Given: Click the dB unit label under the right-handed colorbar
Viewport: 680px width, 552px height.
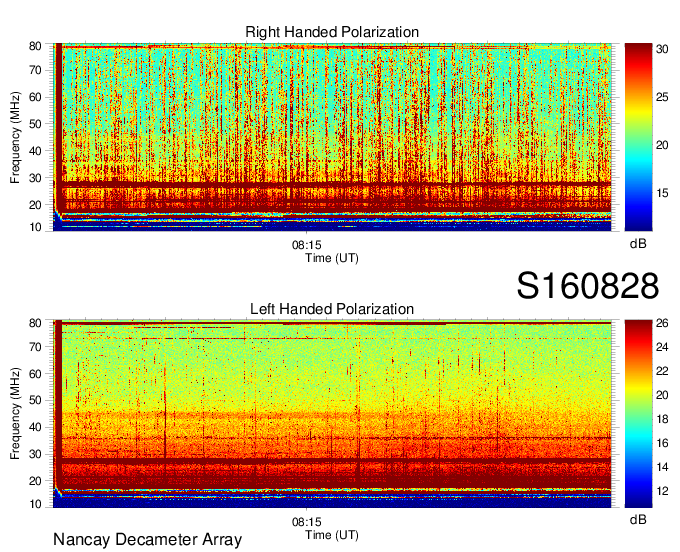Looking at the screenshot, I should pos(638,244).
